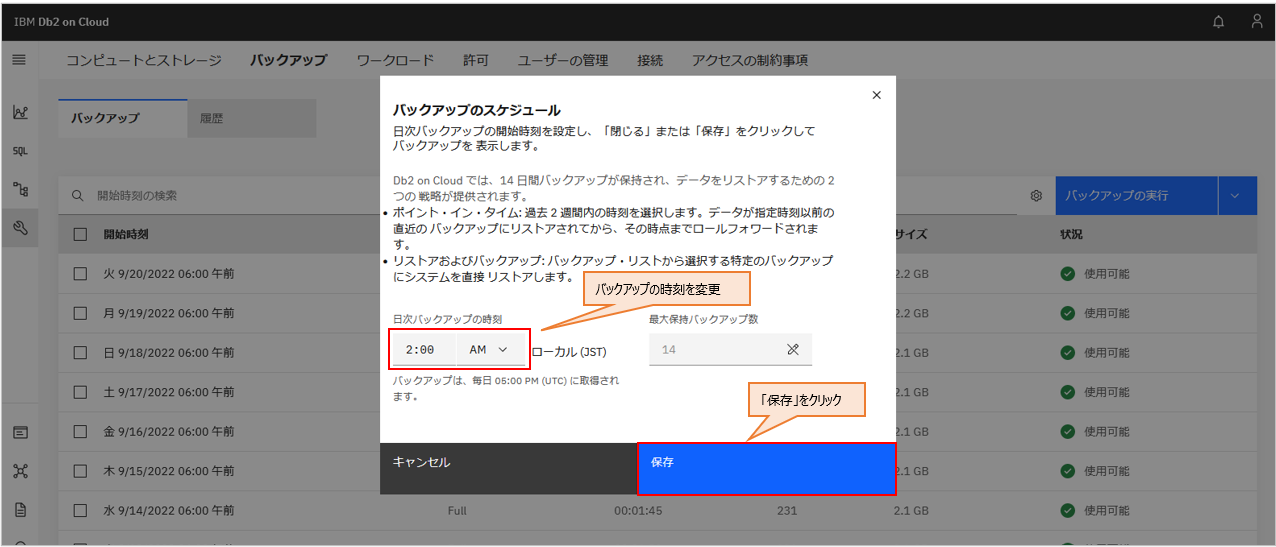1276x547 pixels.
Task: Check the 火 9/20/2022 06:00 backup row
Action: click(x=80, y=273)
